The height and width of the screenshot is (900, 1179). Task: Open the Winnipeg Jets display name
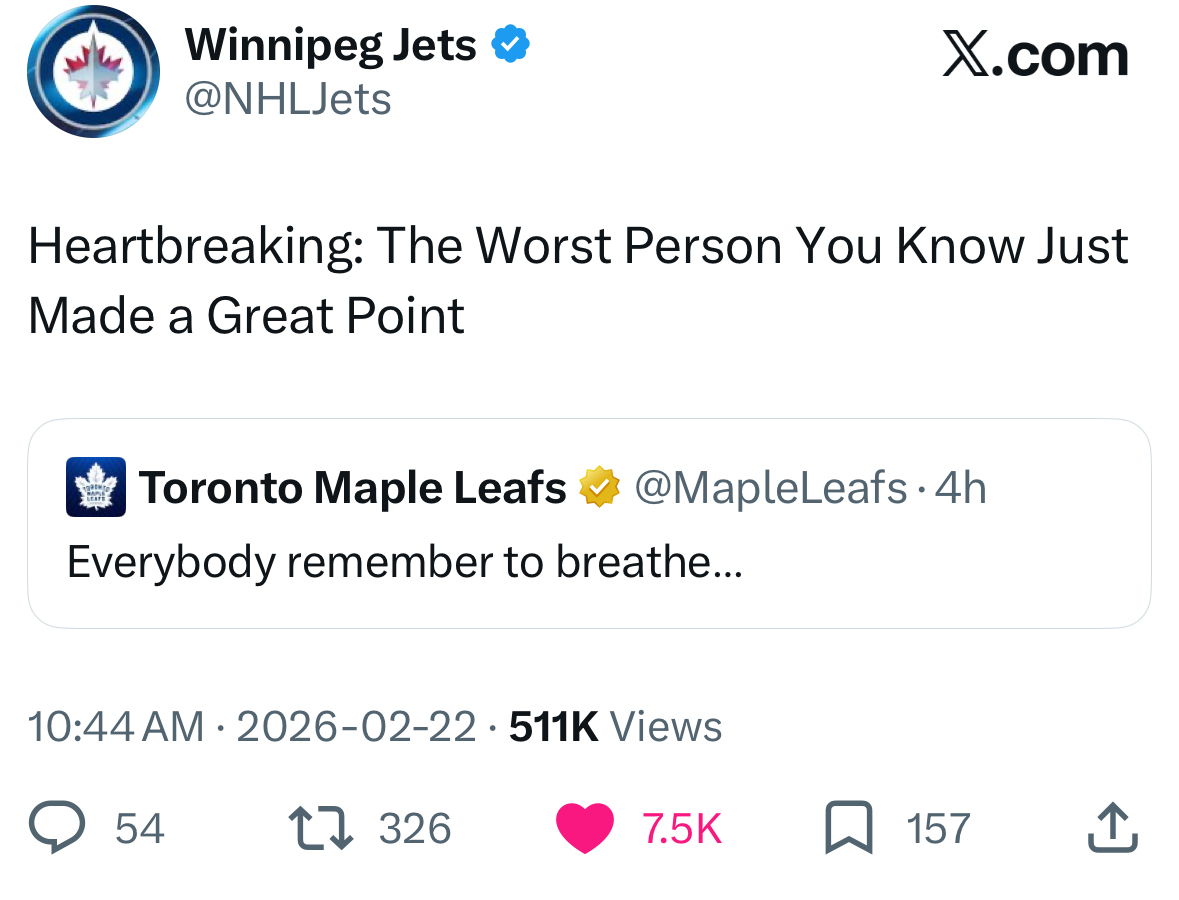click(x=331, y=45)
